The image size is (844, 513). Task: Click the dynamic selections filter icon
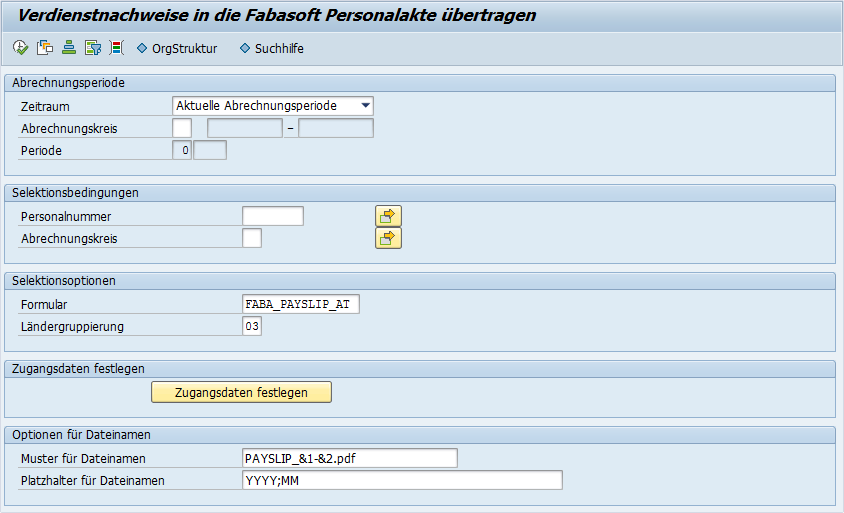click(93, 47)
